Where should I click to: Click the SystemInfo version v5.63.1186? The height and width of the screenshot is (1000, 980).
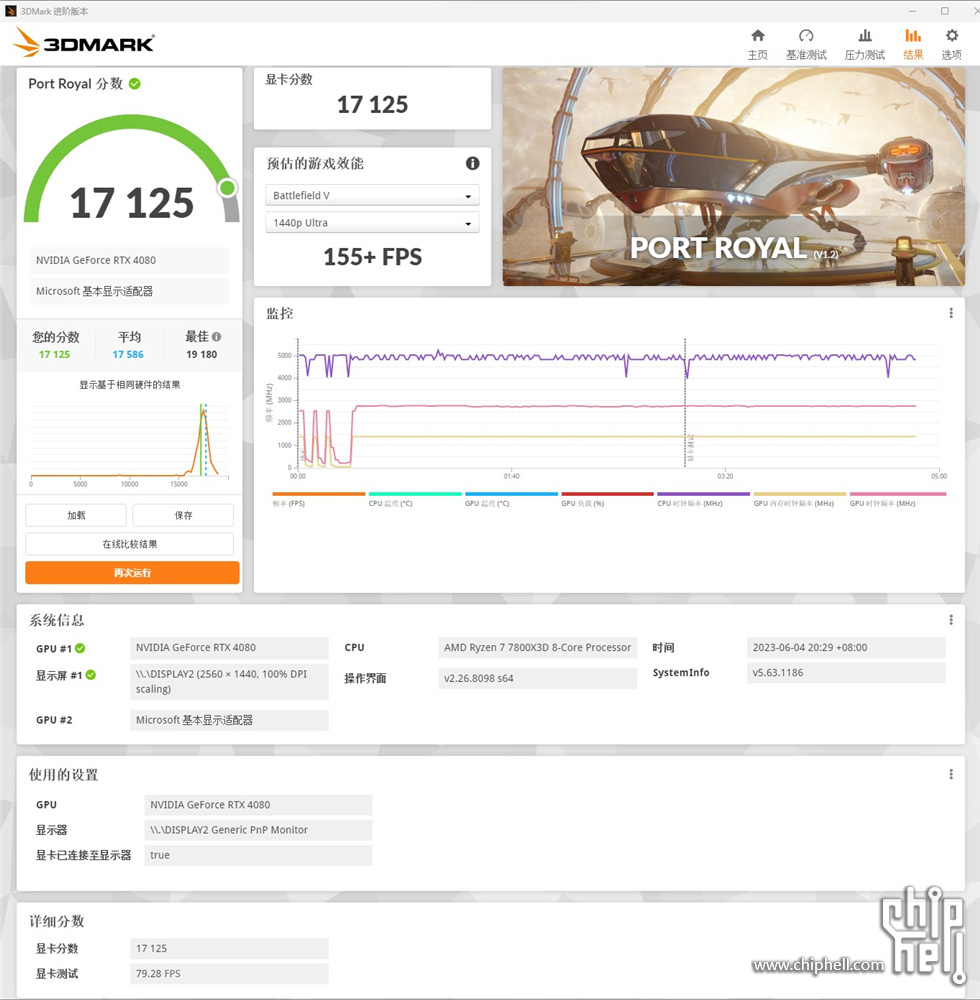(845, 673)
